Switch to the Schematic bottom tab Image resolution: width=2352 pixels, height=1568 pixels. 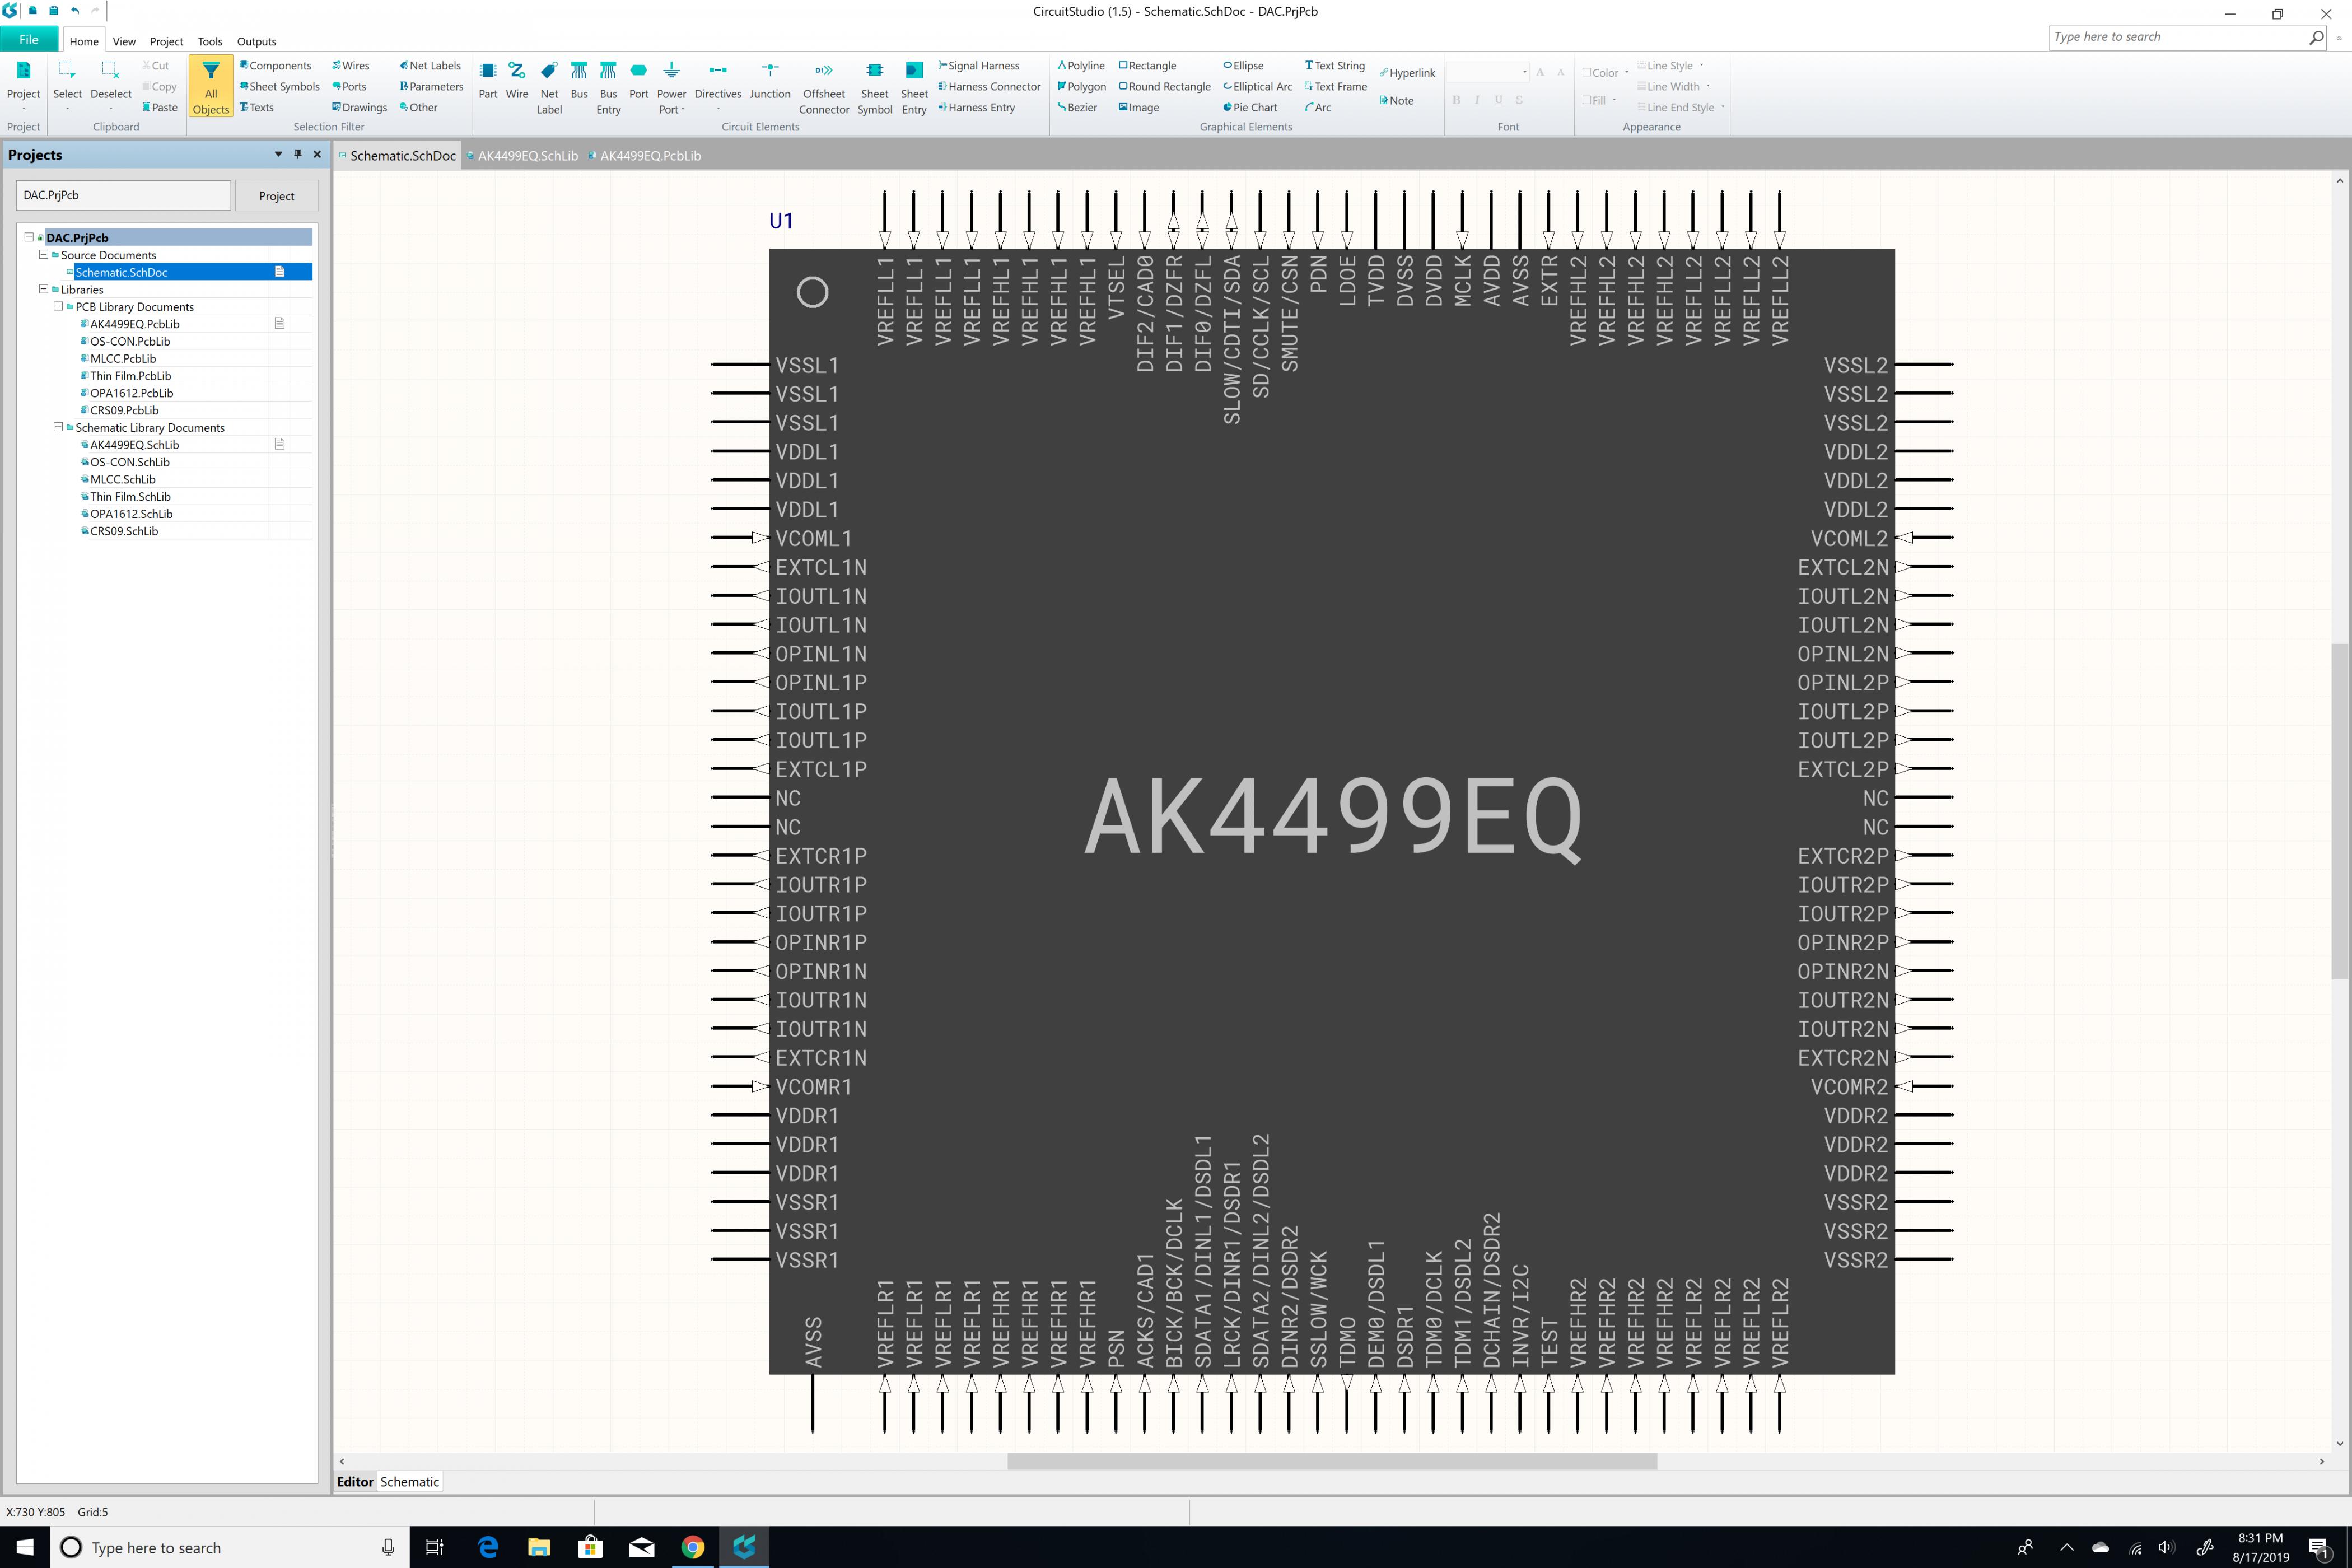pyautogui.click(x=409, y=1481)
